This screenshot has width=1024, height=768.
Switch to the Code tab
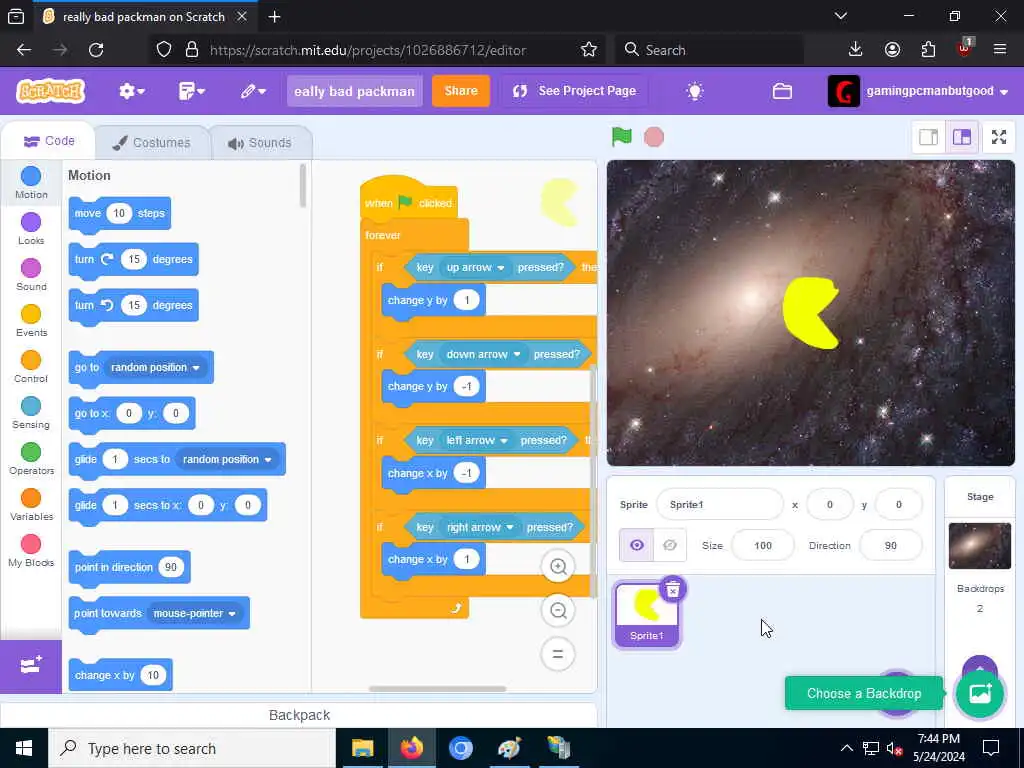[x=49, y=141]
